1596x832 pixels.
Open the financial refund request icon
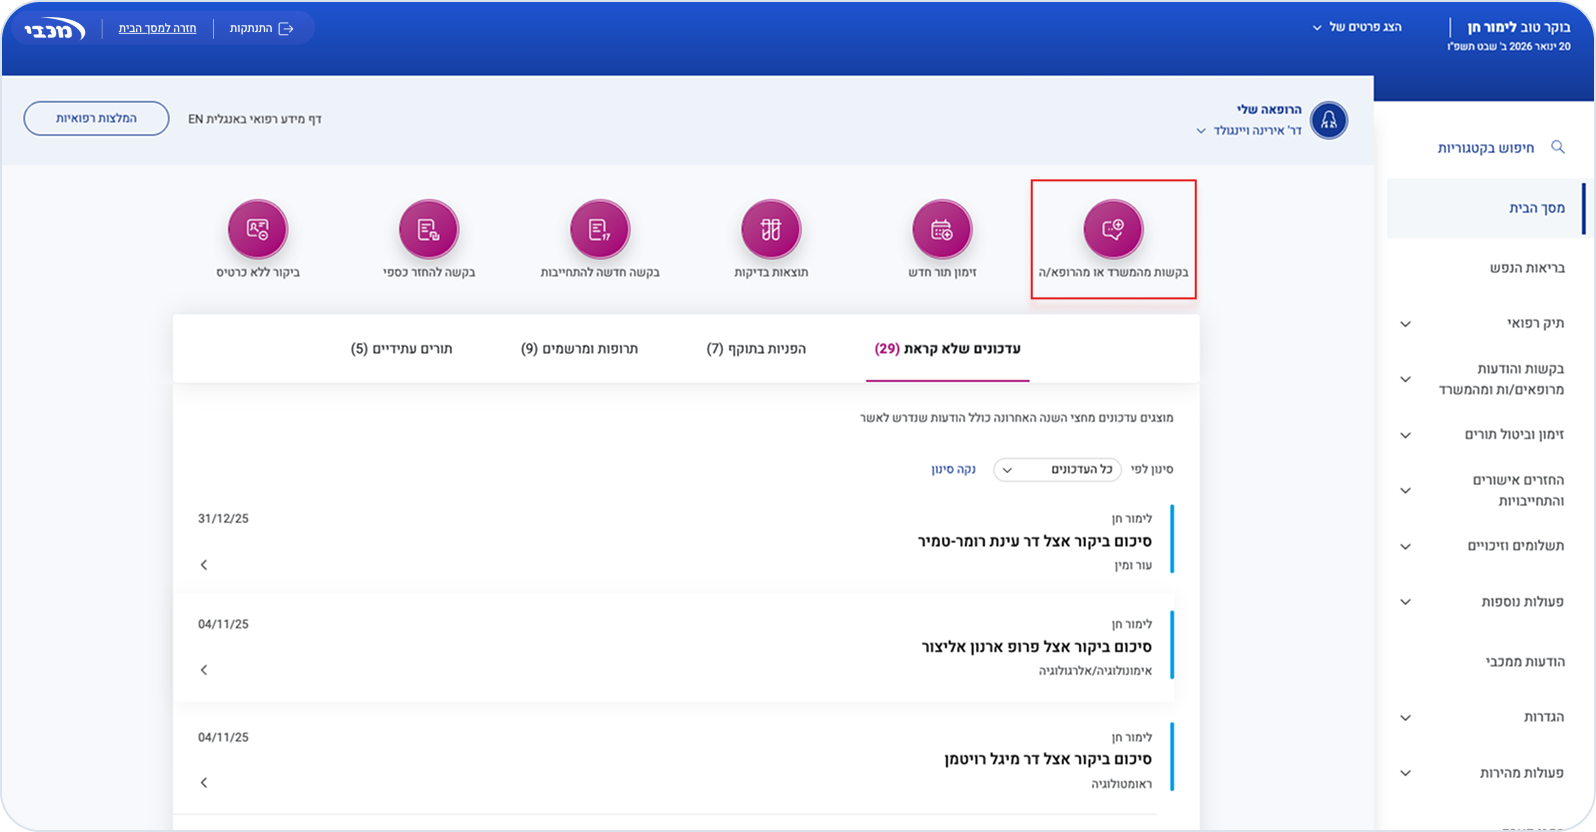pyautogui.click(x=428, y=229)
